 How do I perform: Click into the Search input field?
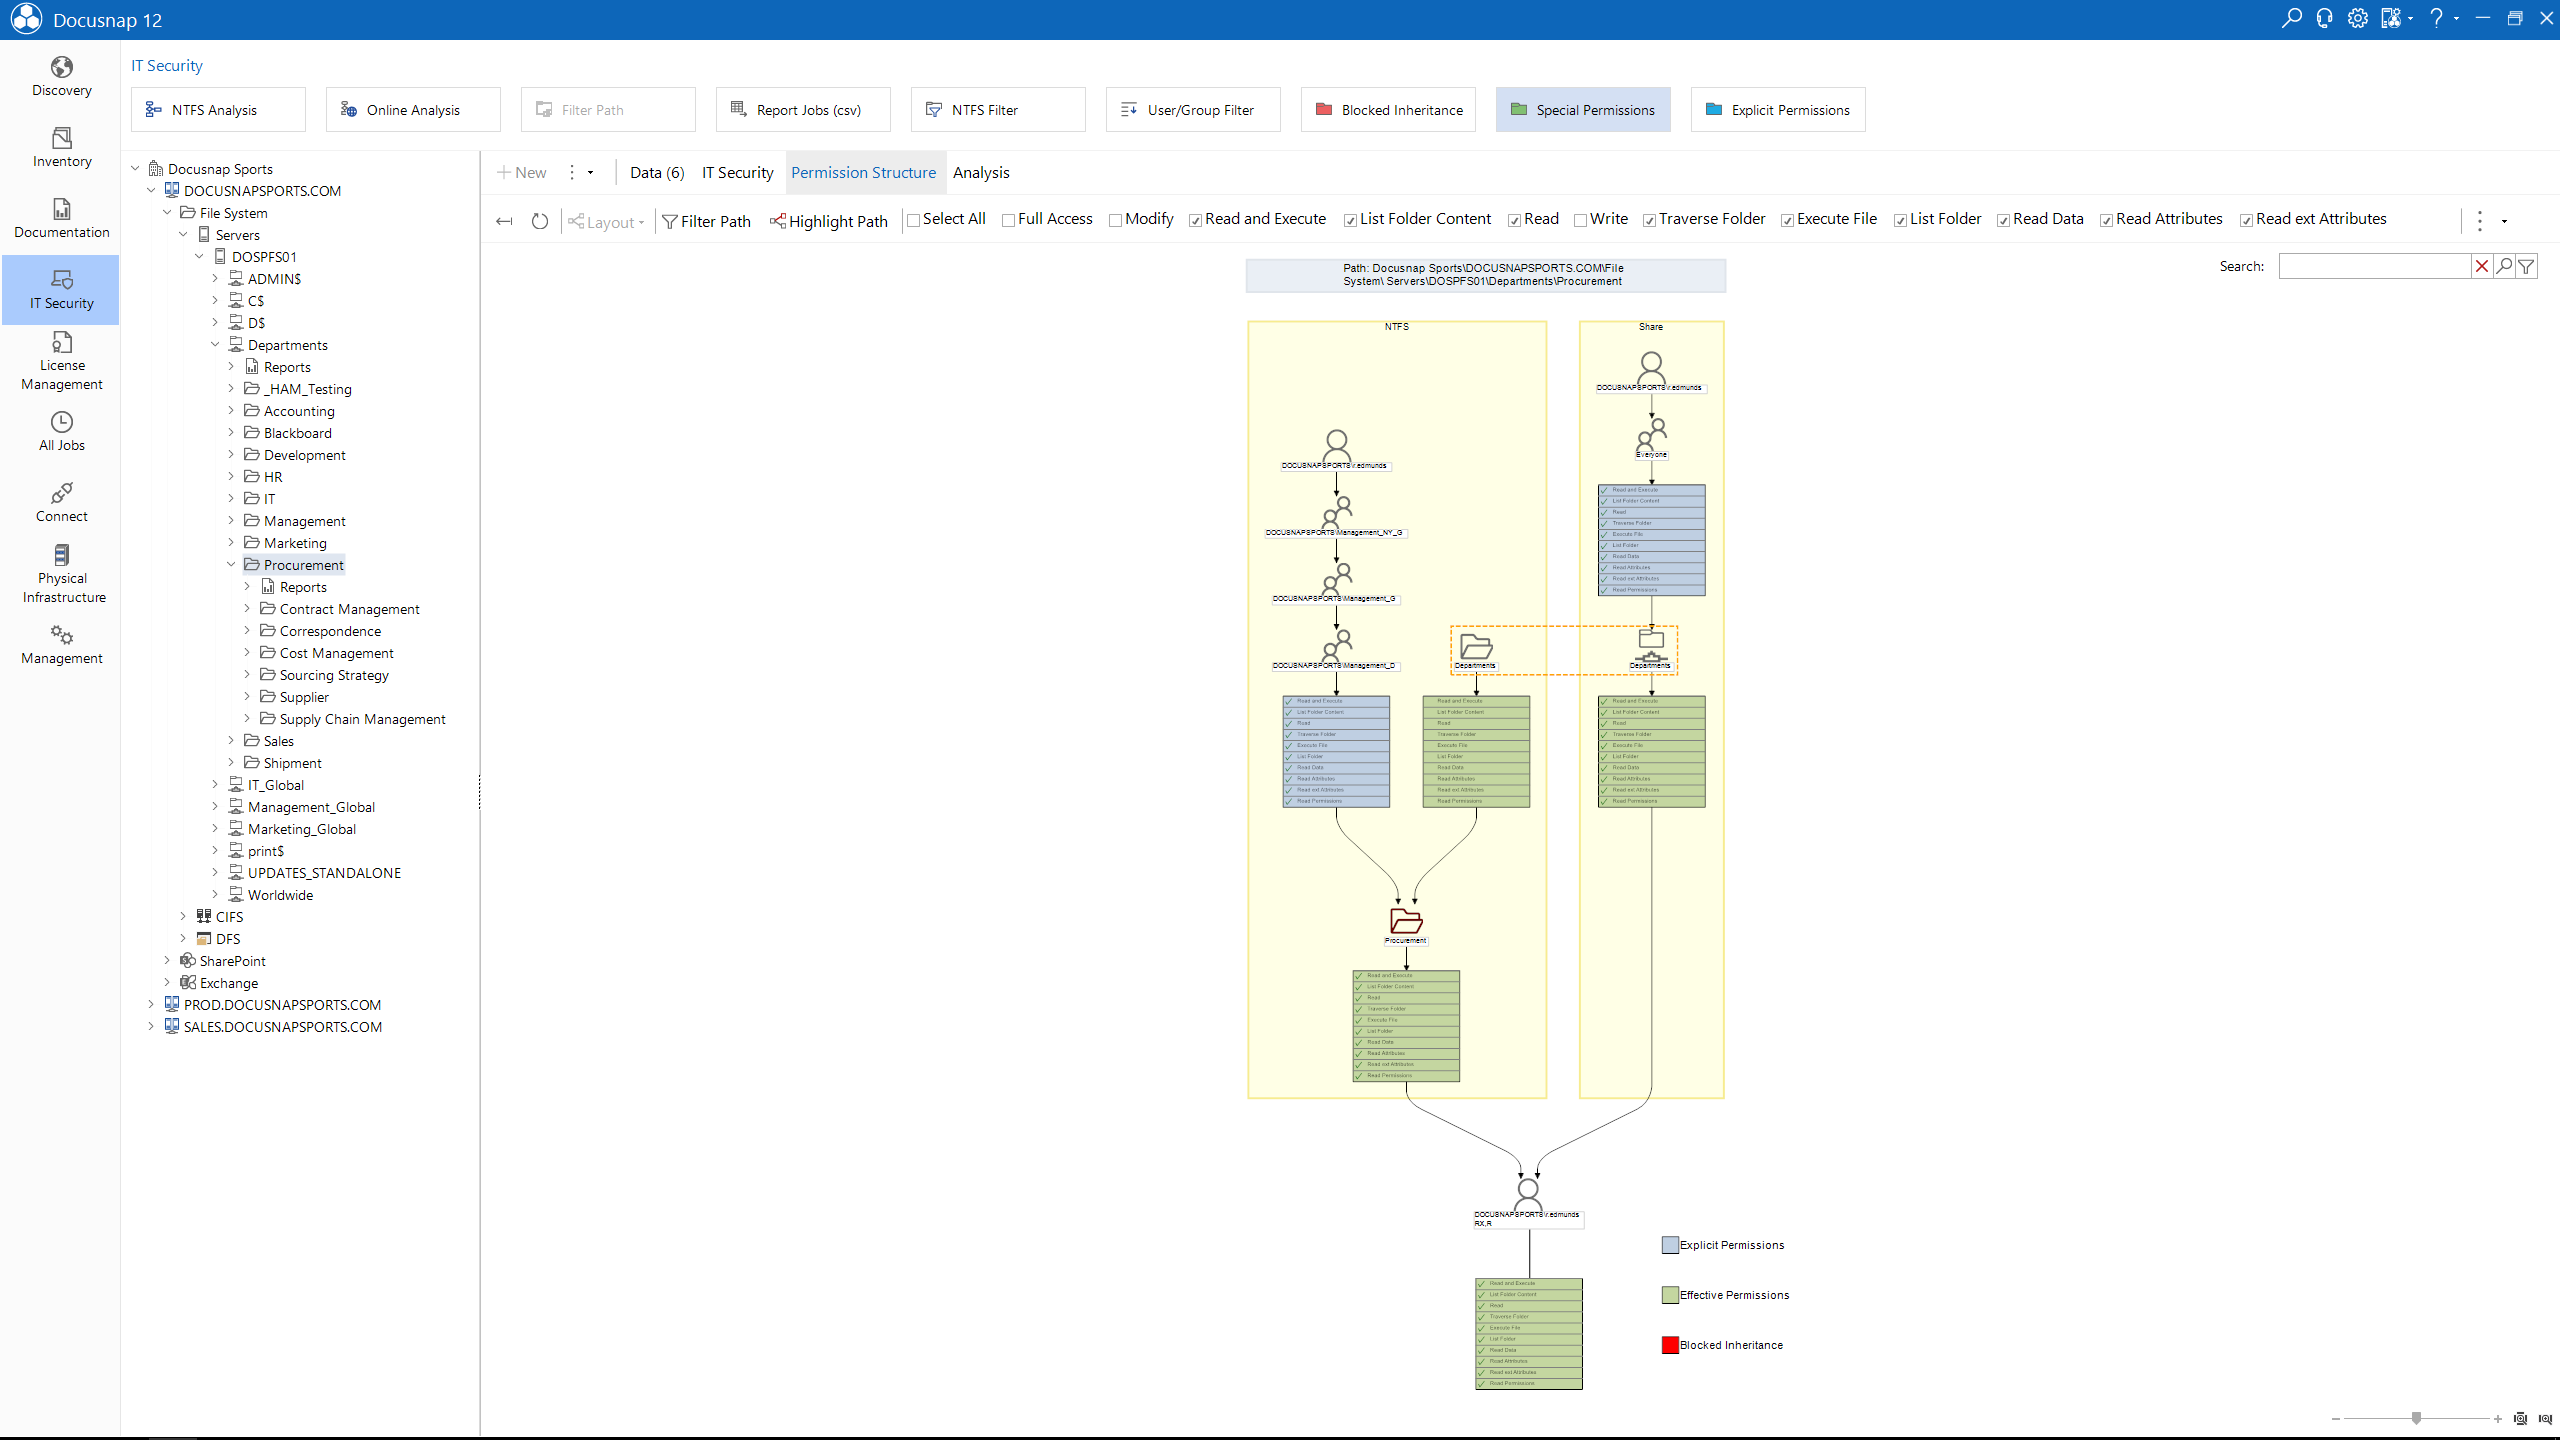click(x=2374, y=266)
